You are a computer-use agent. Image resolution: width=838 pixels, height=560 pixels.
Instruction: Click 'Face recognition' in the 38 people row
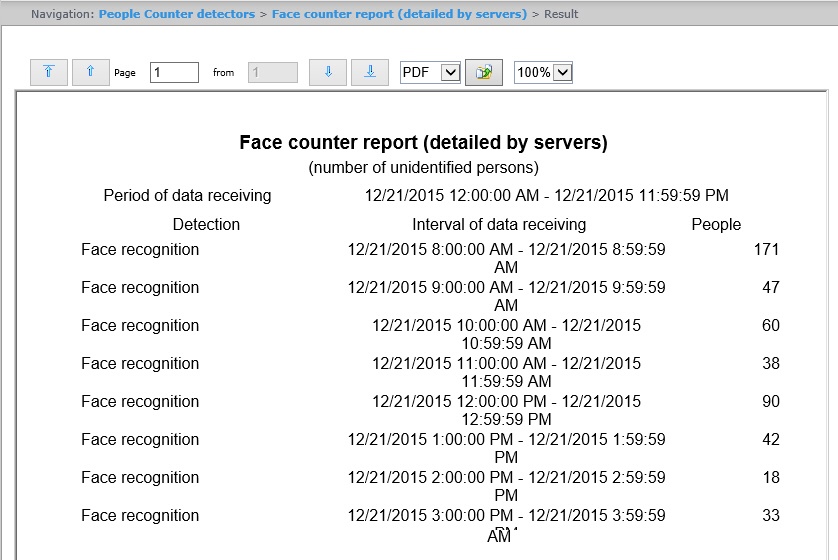click(x=140, y=363)
